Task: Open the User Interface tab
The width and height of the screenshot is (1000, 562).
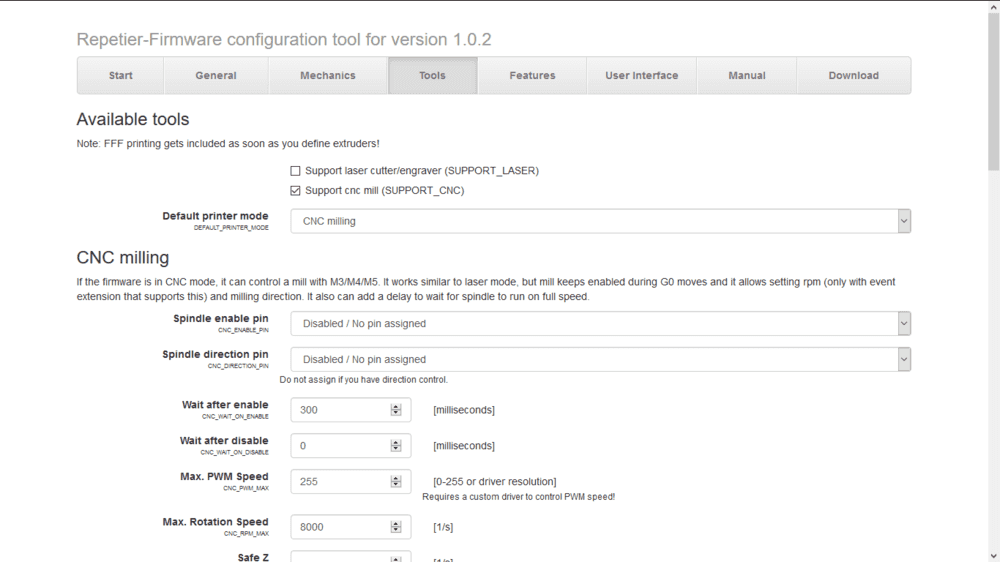Action: (641, 76)
